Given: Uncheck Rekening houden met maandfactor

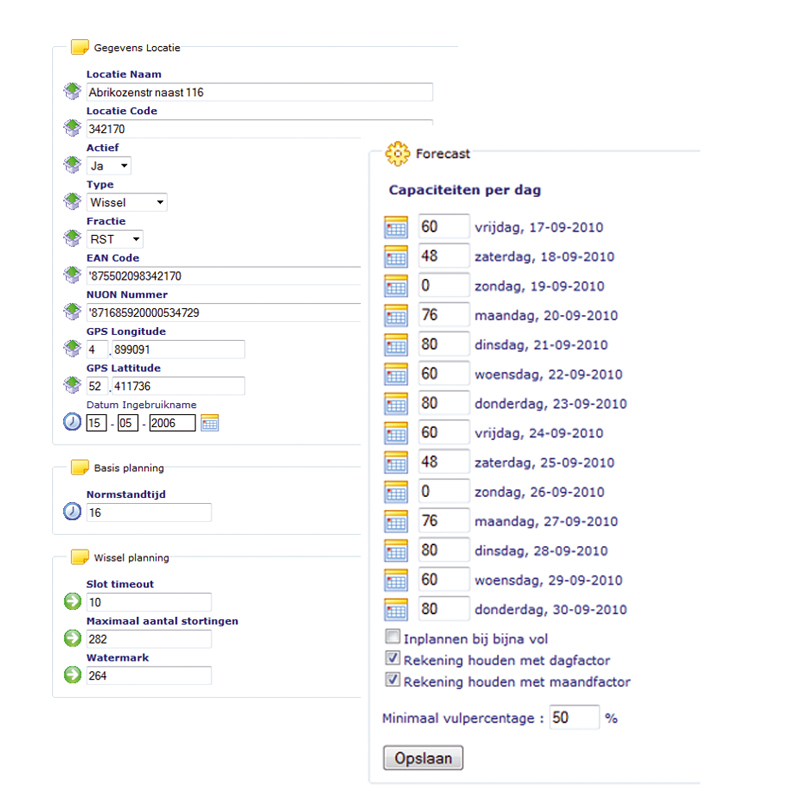Looking at the screenshot, I should 393,682.
